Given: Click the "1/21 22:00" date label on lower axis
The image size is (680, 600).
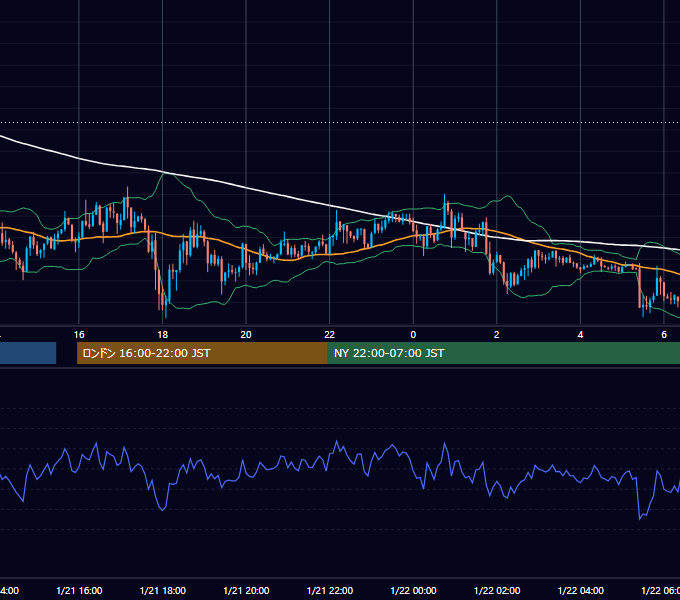Looking at the screenshot, I should (x=330, y=590).
